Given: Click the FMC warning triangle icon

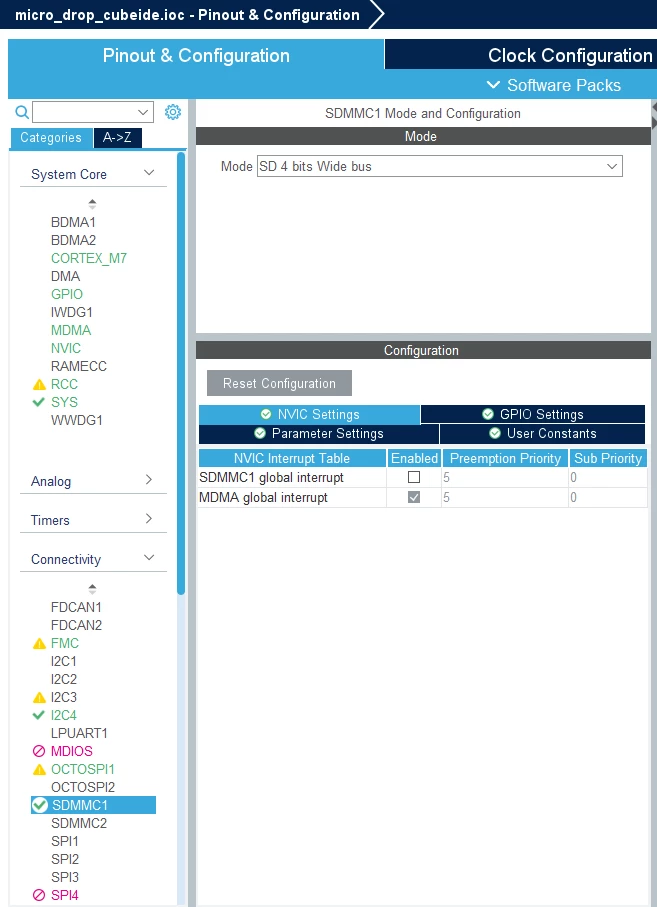Looking at the screenshot, I should point(39,643).
